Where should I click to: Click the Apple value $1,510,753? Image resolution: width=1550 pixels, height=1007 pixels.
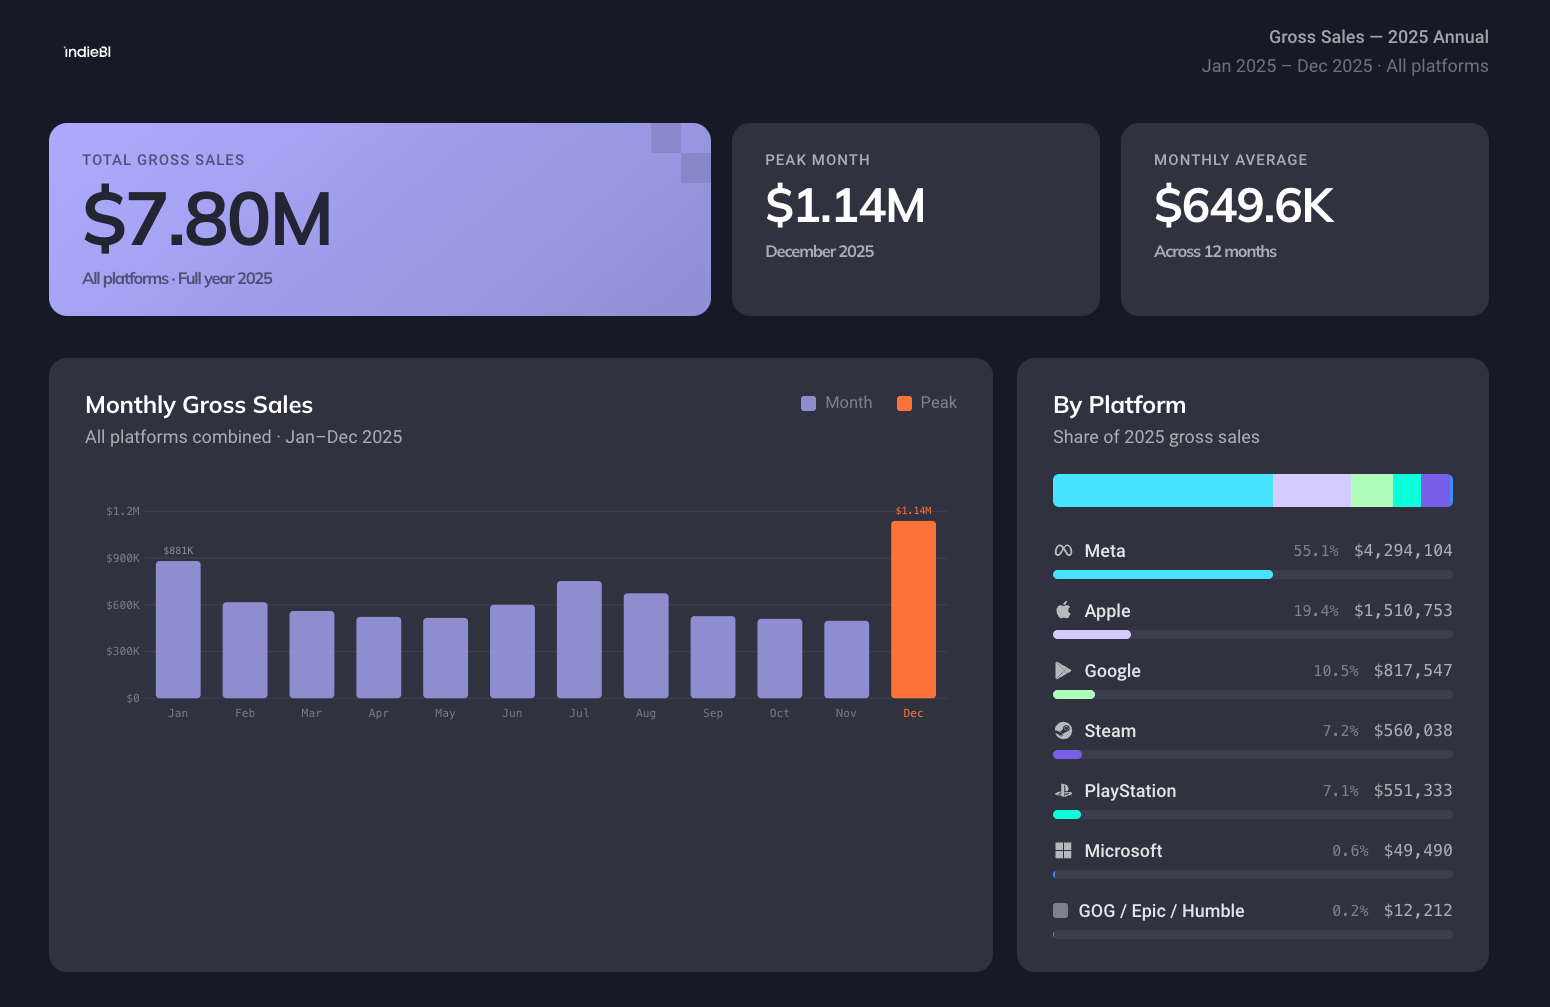coord(1403,610)
